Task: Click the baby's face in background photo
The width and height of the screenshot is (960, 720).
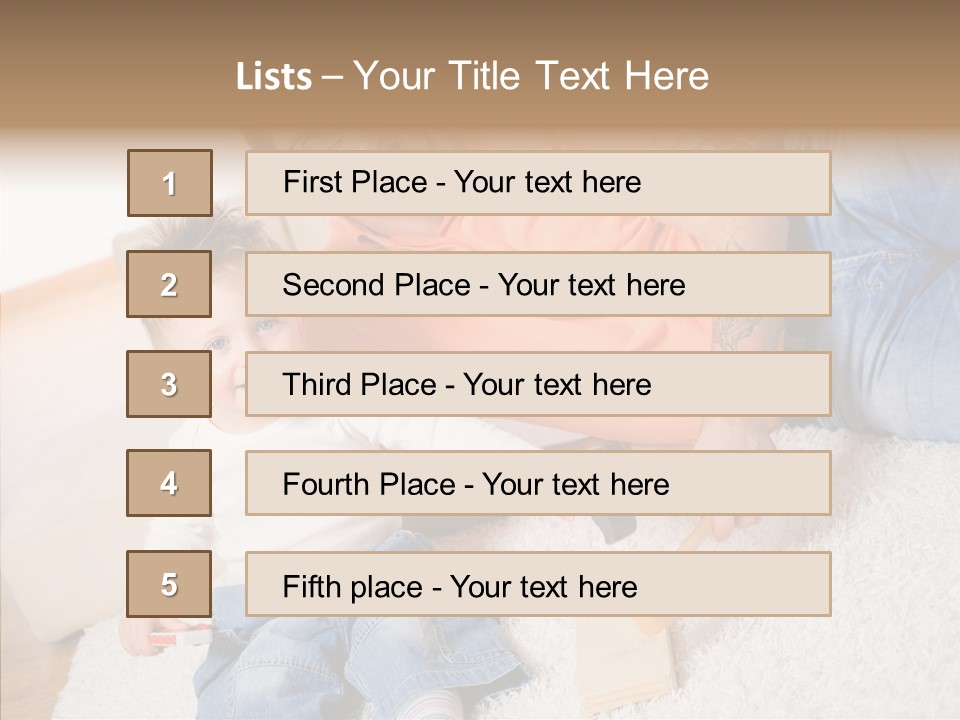Action: [x=232, y=360]
